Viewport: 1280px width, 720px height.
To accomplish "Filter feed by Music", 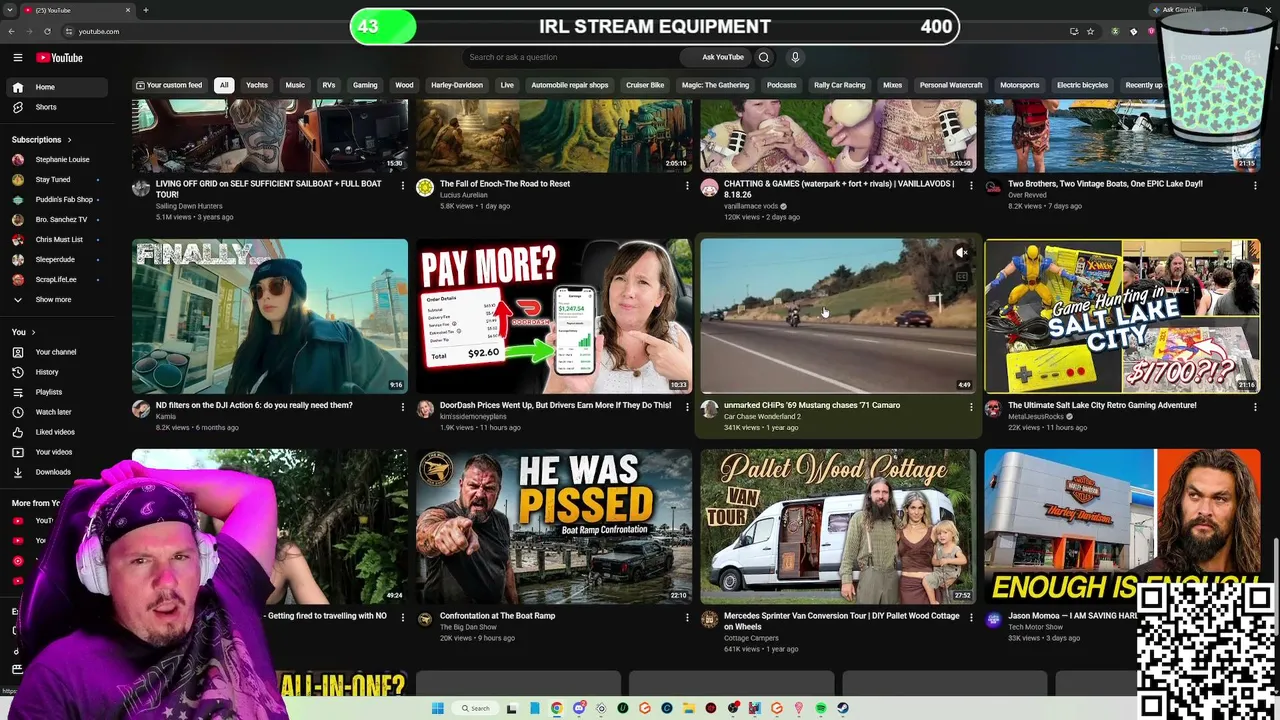I will [x=295, y=85].
